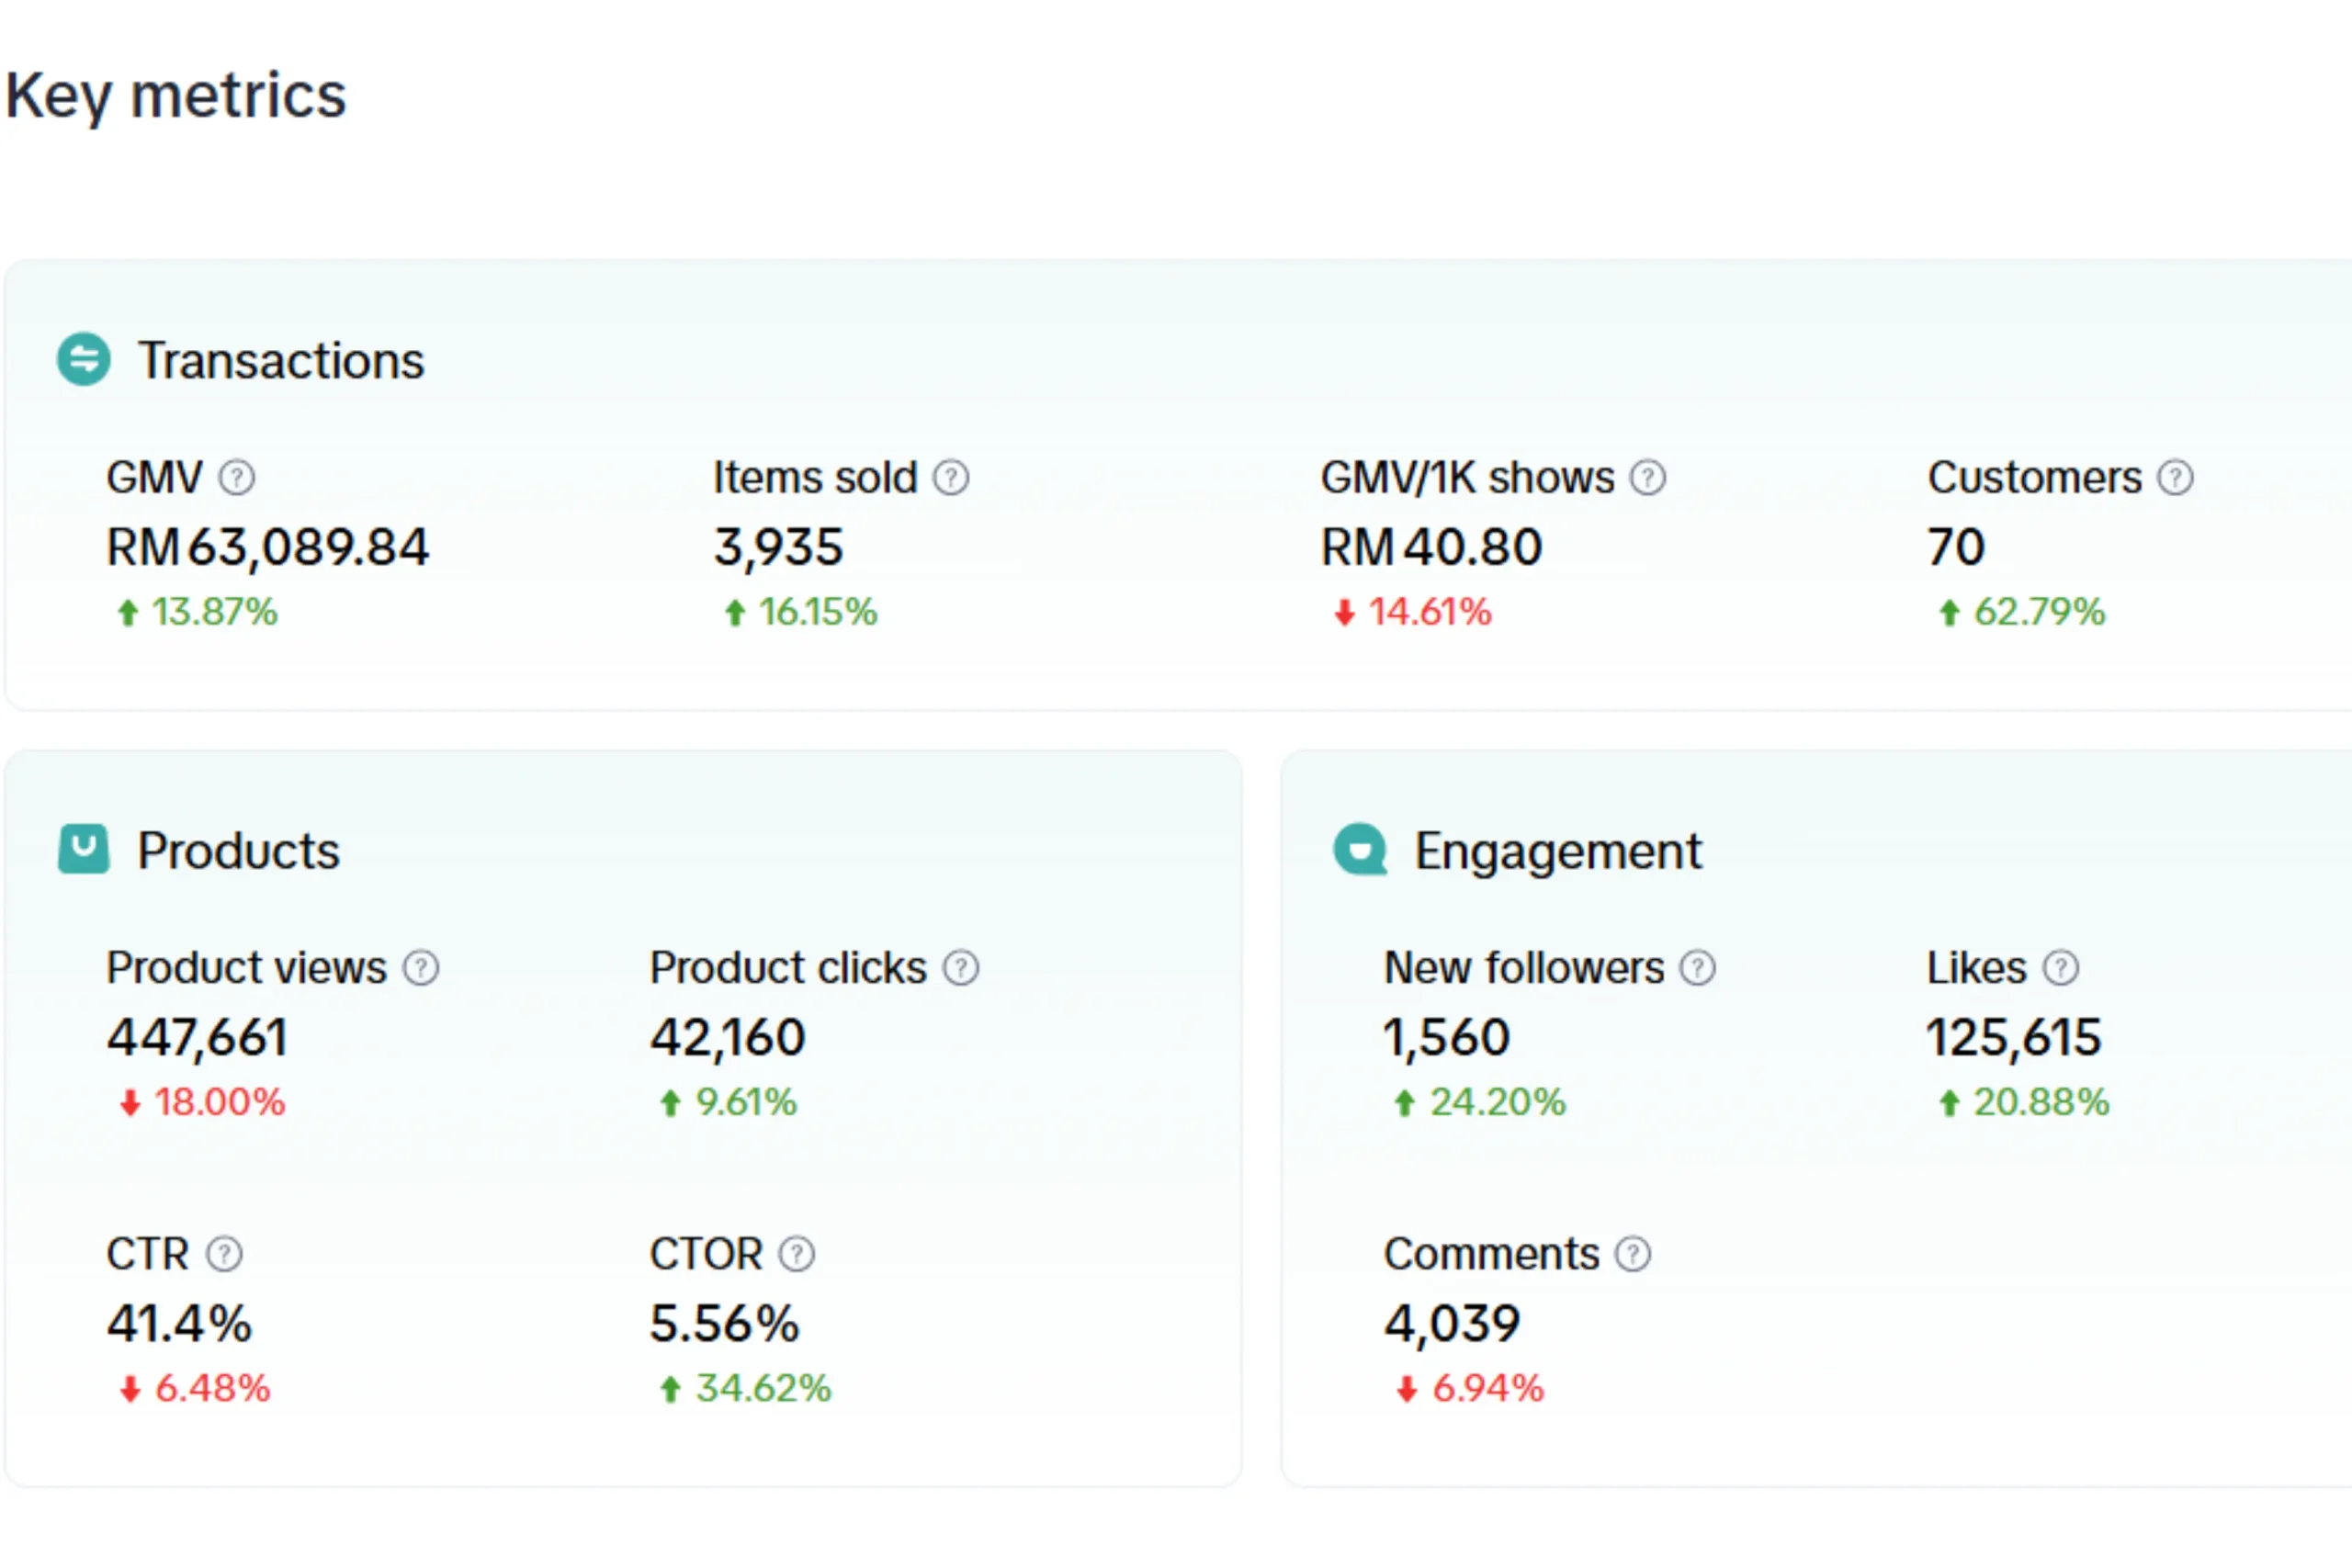Click the CTOR help icon

(796, 1254)
